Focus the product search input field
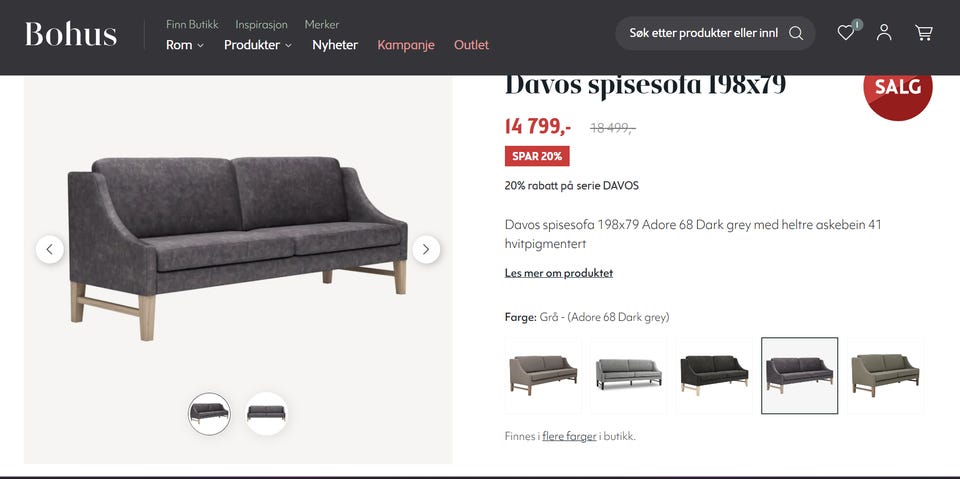Image resolution: width=960 pixels, height=479 pixels. click(x=704, y=33)
